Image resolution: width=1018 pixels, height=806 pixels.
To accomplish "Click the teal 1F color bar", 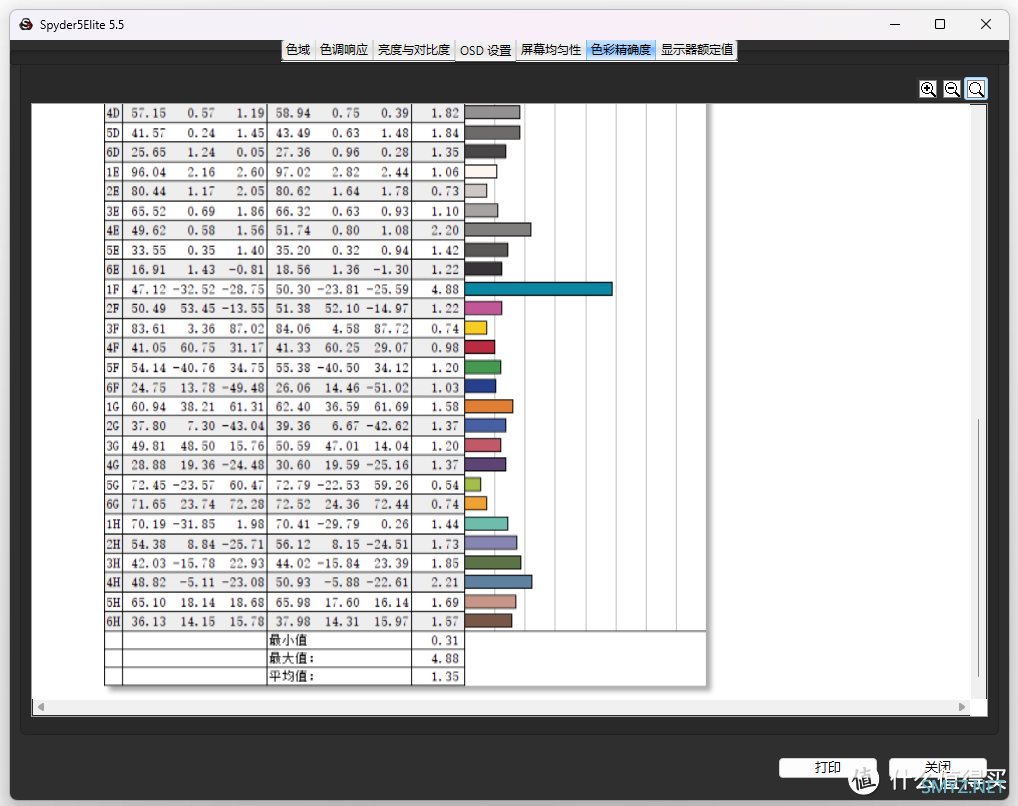I will pyautogui.click(x=538, y=289).
